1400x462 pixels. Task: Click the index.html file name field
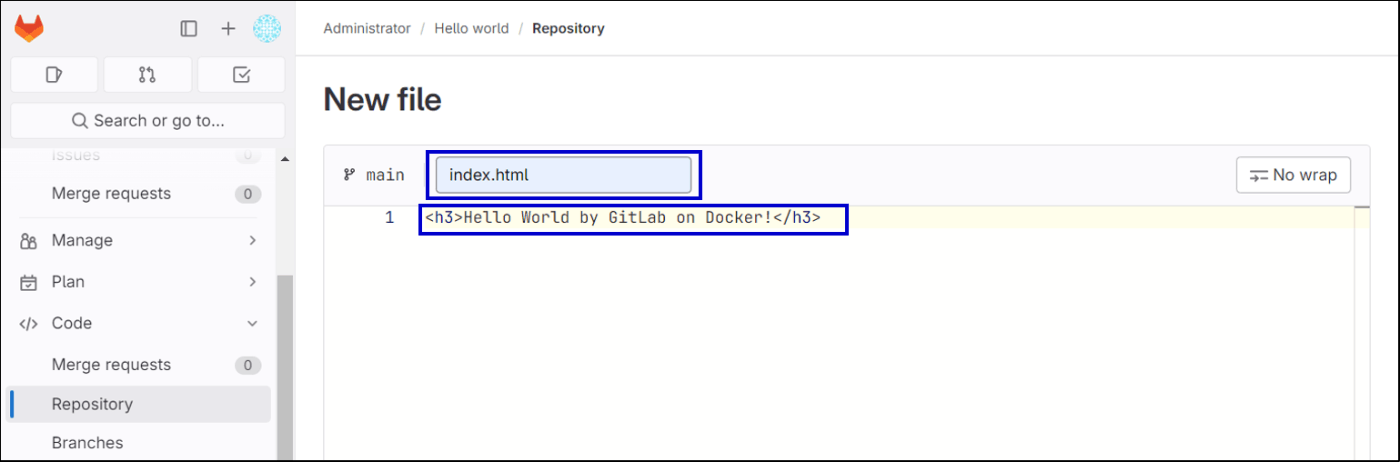coord(563,175)
